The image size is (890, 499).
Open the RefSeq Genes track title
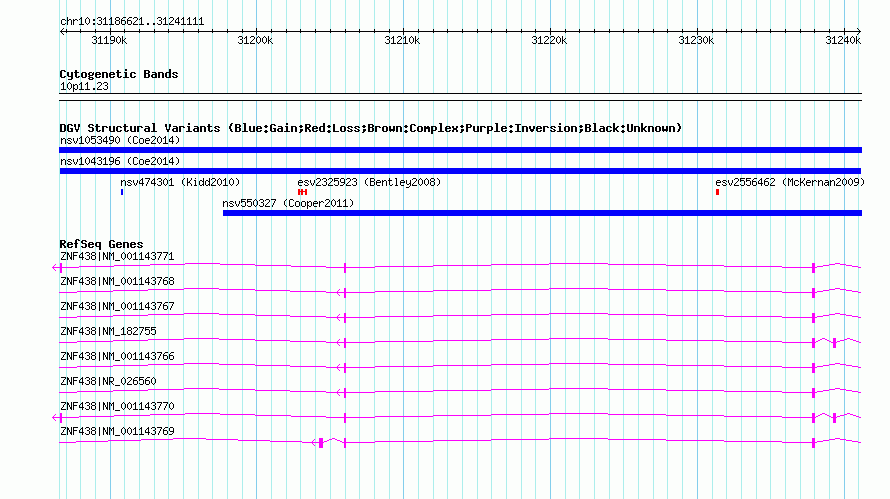click(101, 244)
